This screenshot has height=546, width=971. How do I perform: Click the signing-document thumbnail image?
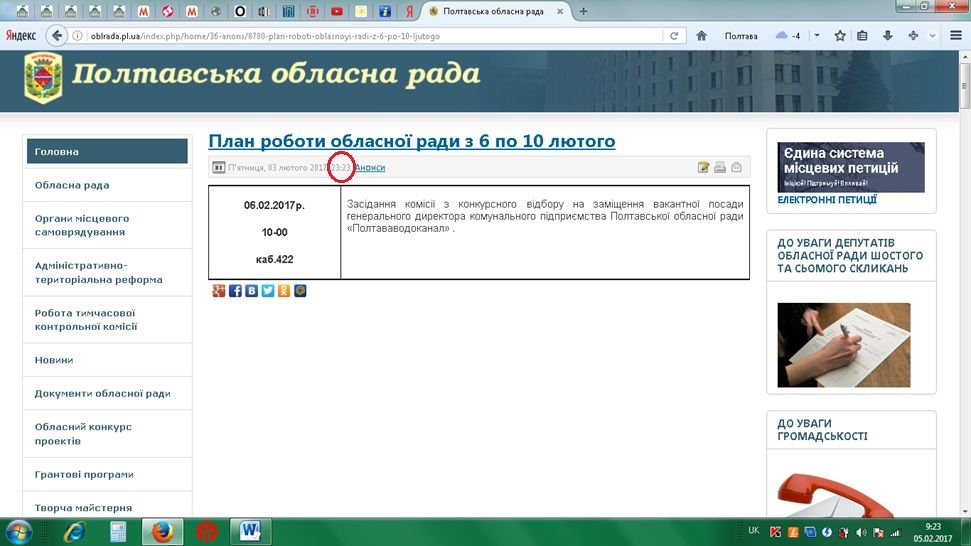844,345
